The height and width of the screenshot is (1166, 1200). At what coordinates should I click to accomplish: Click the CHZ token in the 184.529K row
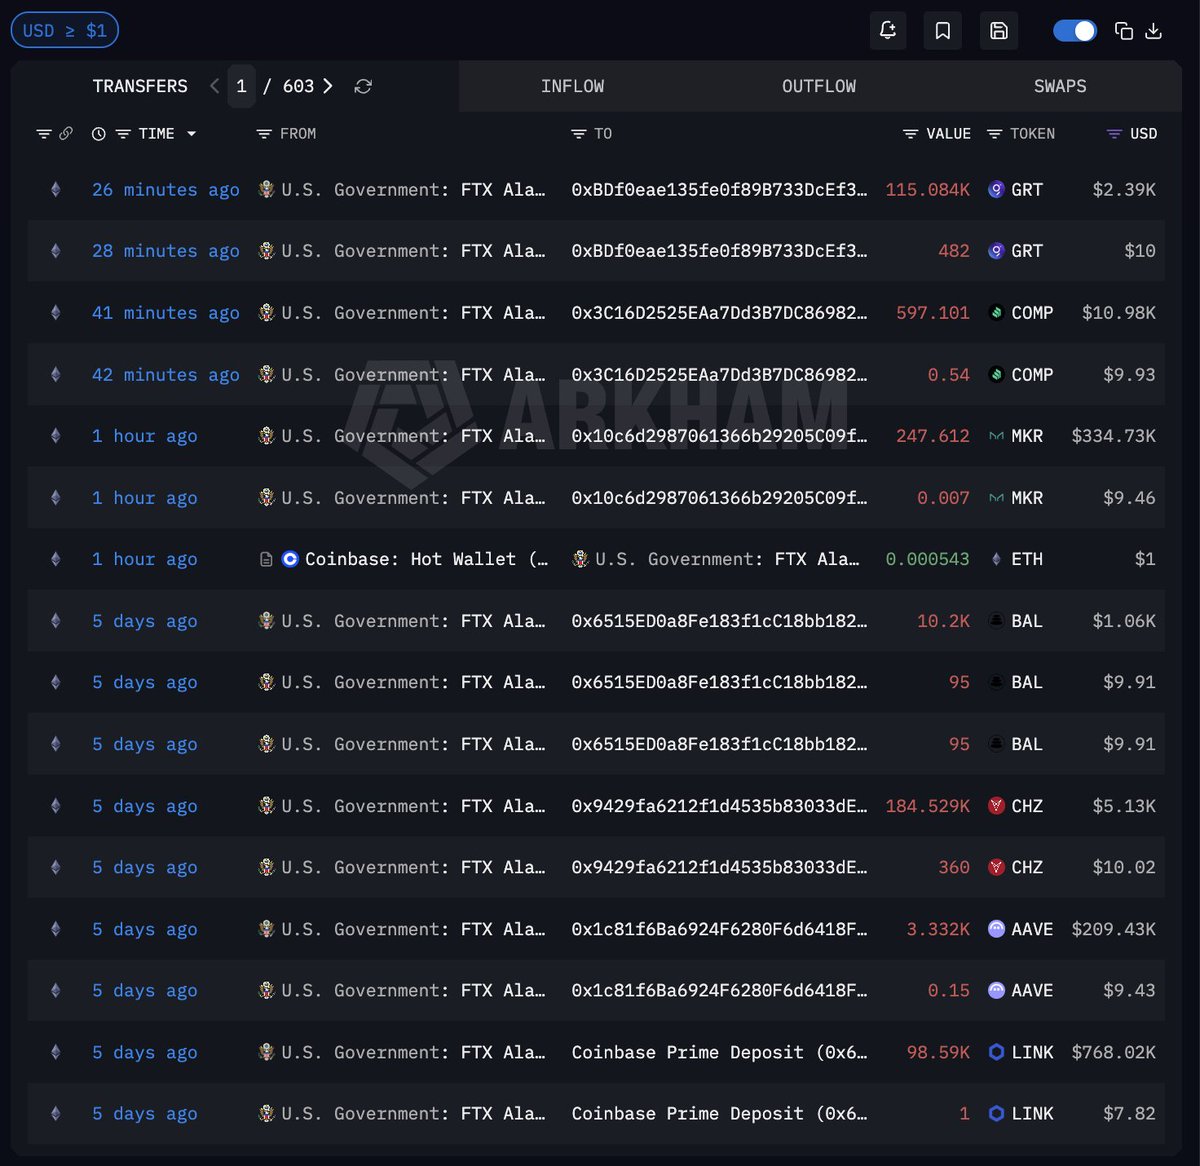point(1016,806)
